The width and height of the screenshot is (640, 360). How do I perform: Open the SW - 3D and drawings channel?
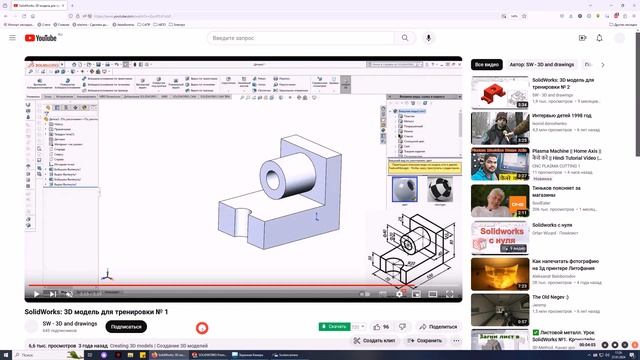click(70, 323)
